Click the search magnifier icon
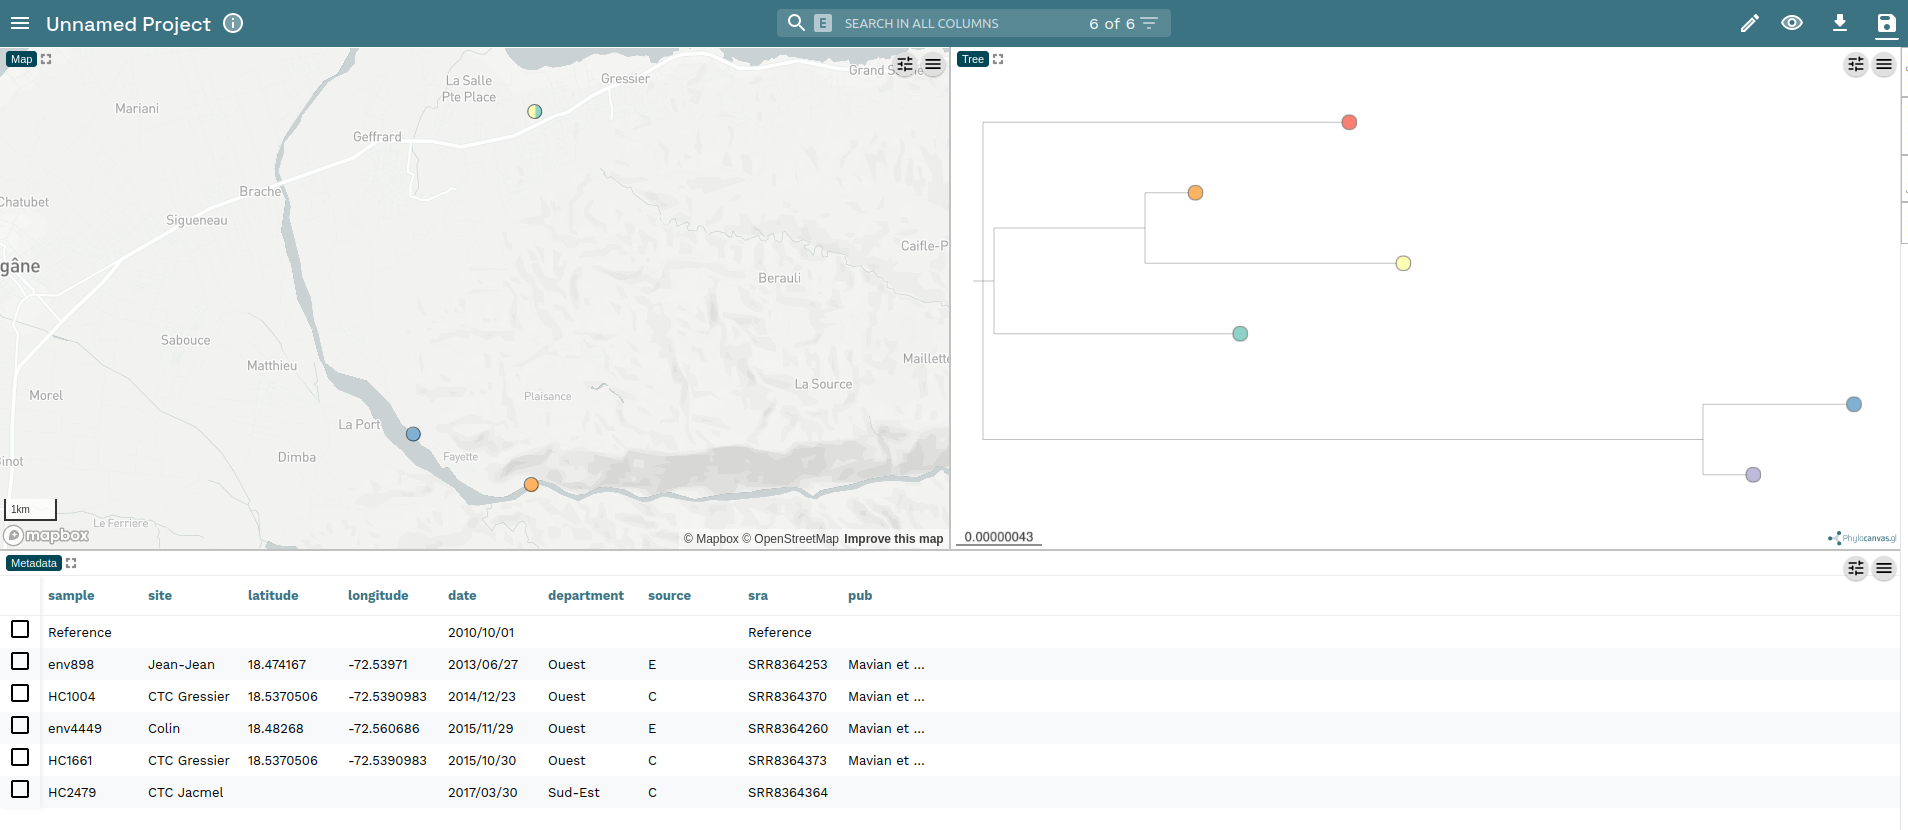 click(x=796, y=23)
